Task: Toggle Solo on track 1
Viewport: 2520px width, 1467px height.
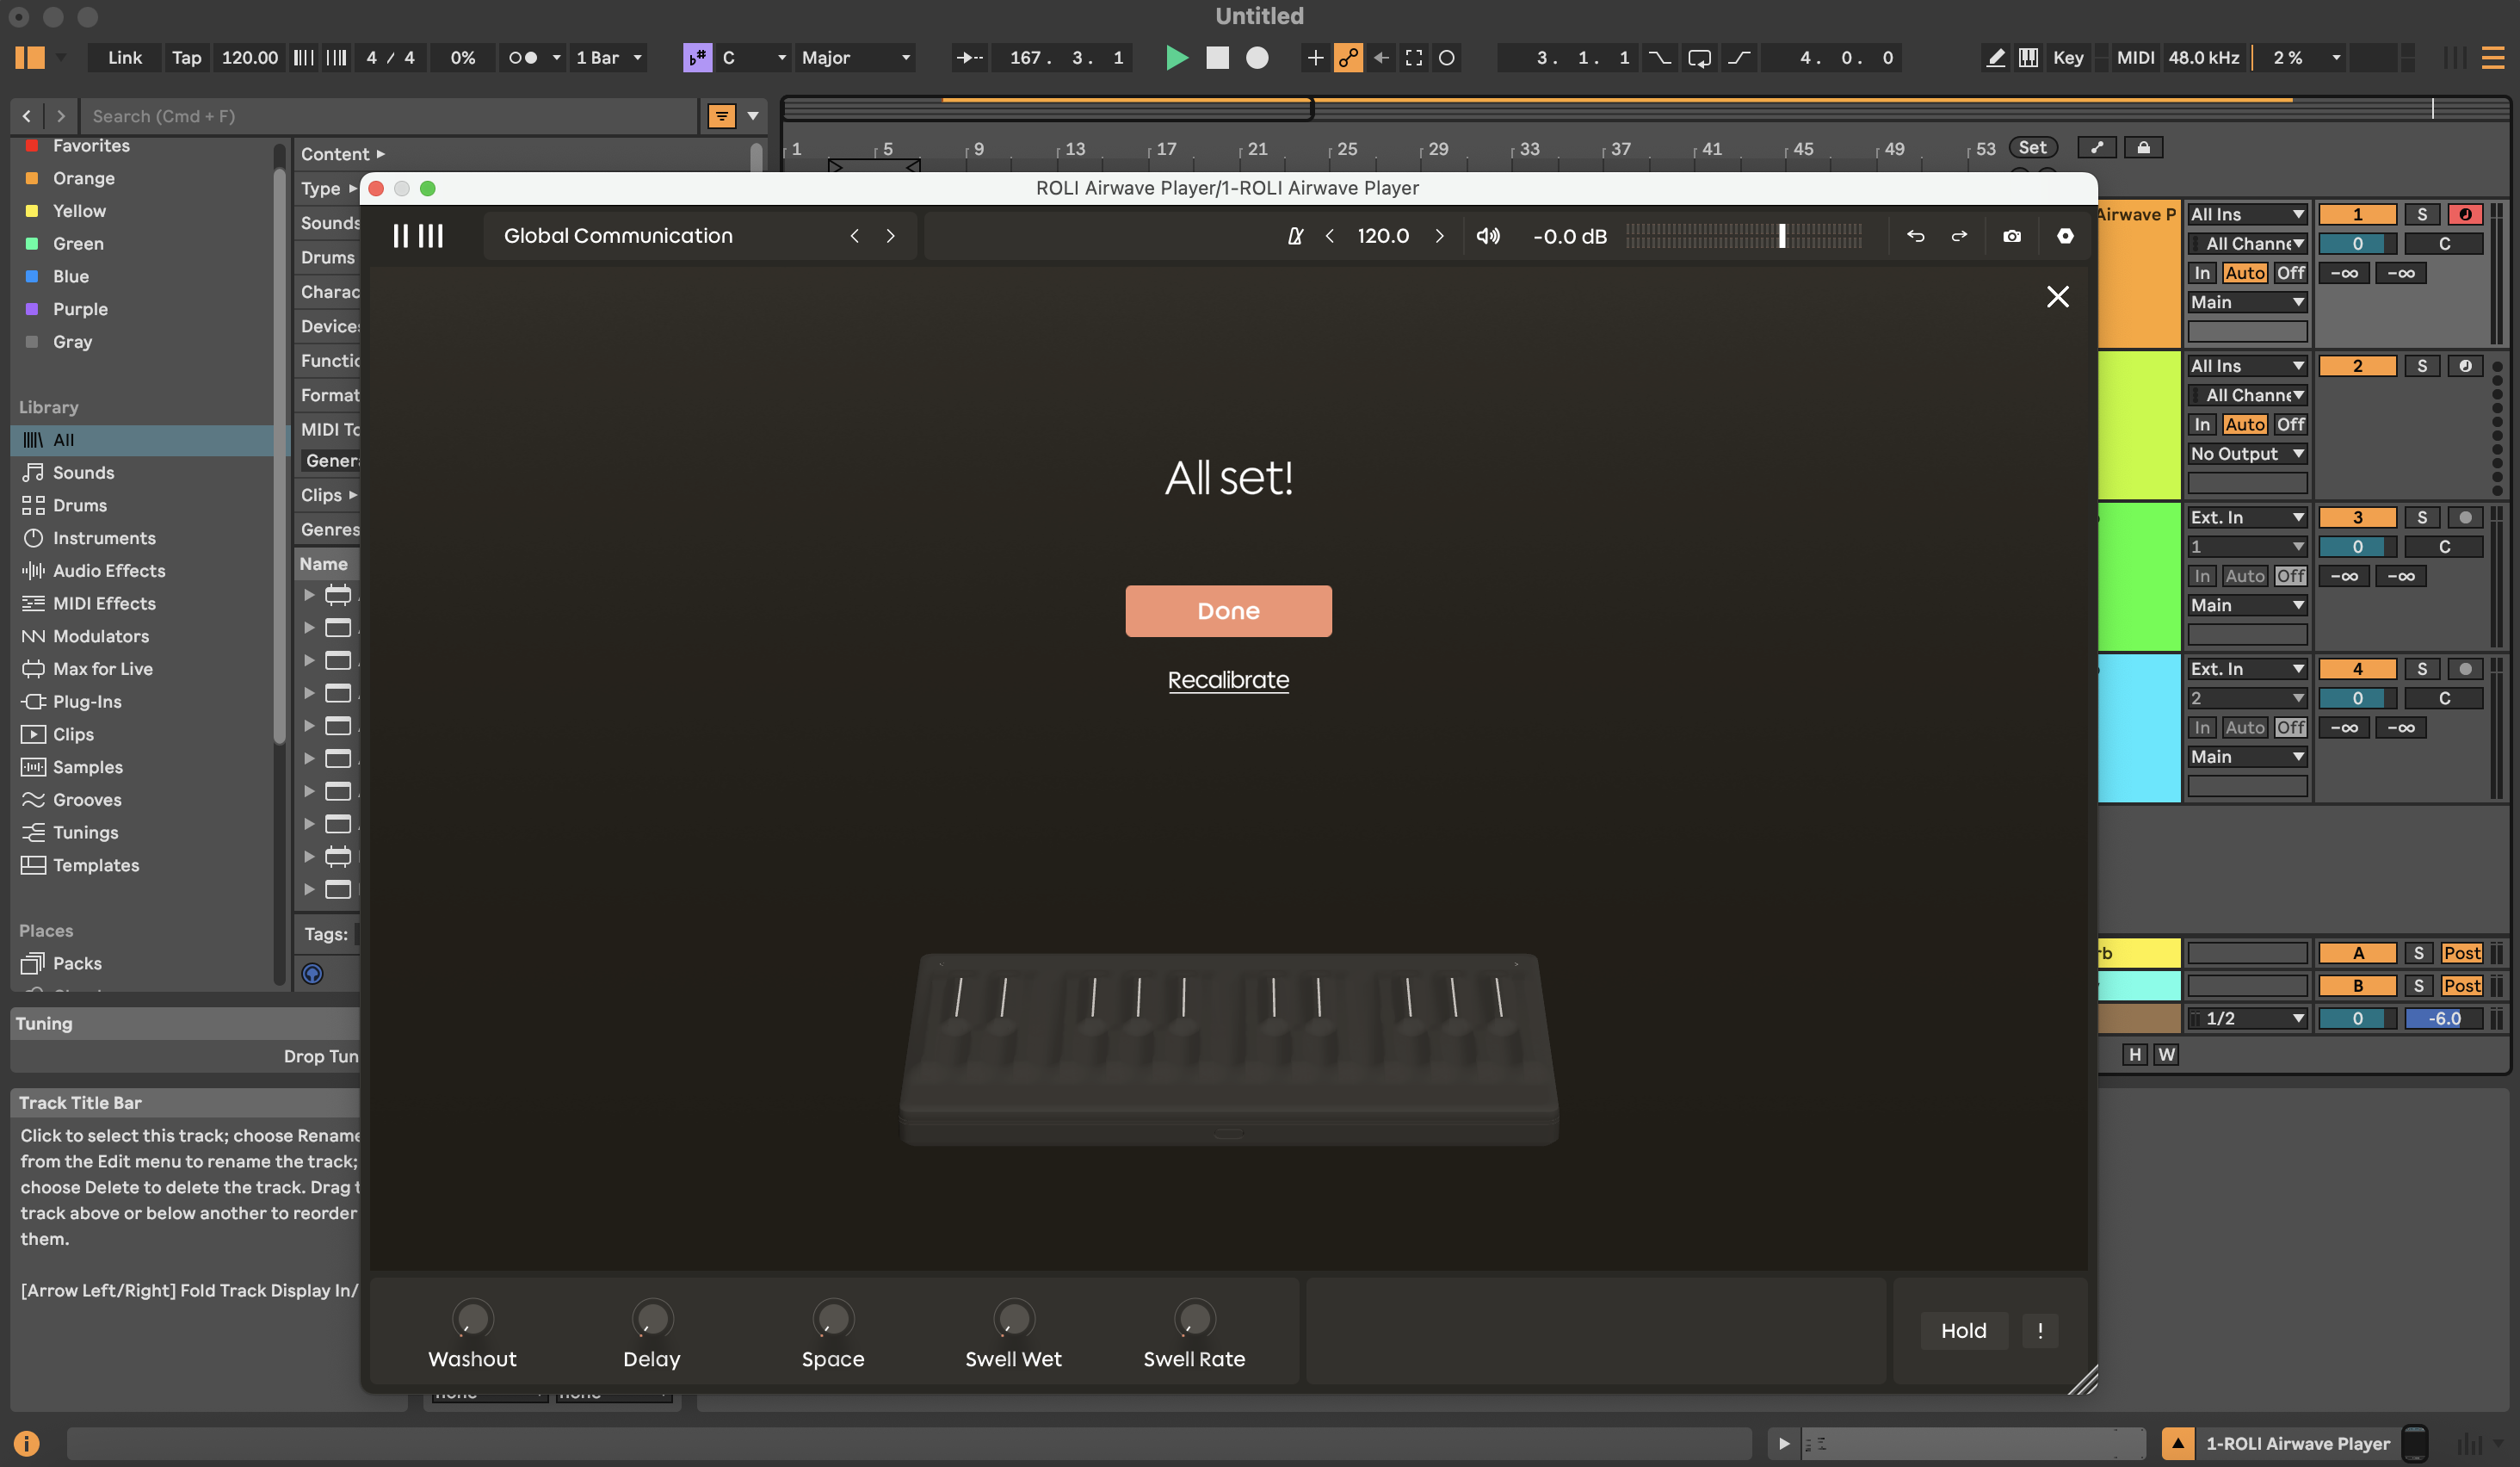Action: point(2421,214)
